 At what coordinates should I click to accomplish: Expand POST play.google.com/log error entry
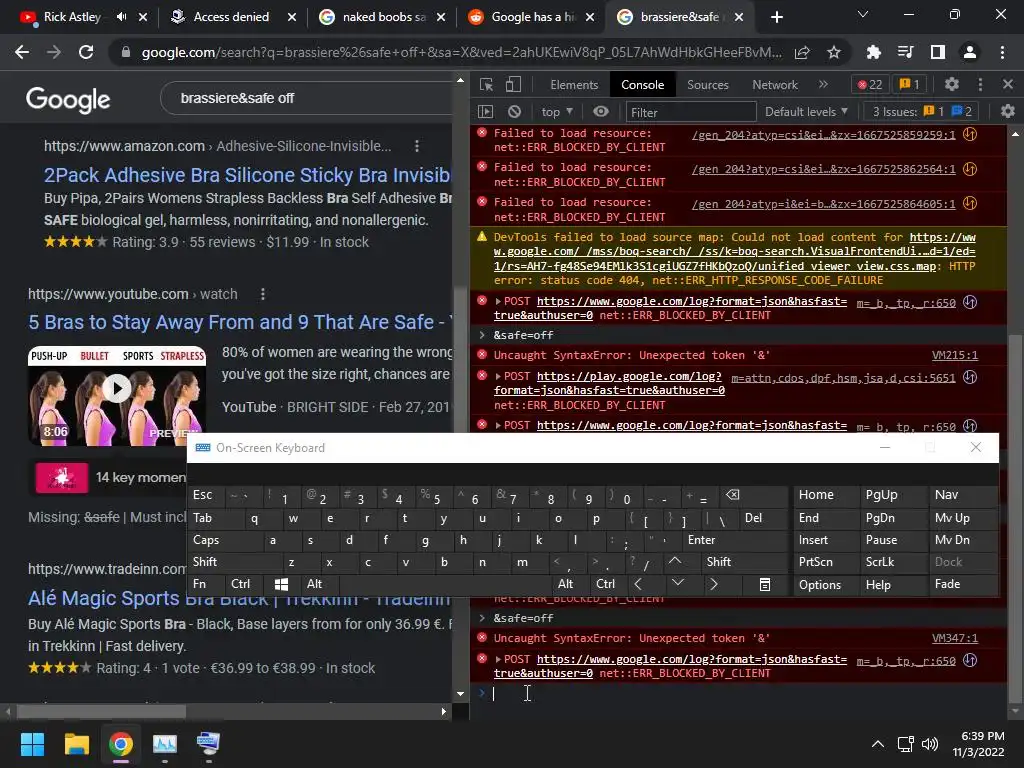pyautogui.click(x=498, y=377)
